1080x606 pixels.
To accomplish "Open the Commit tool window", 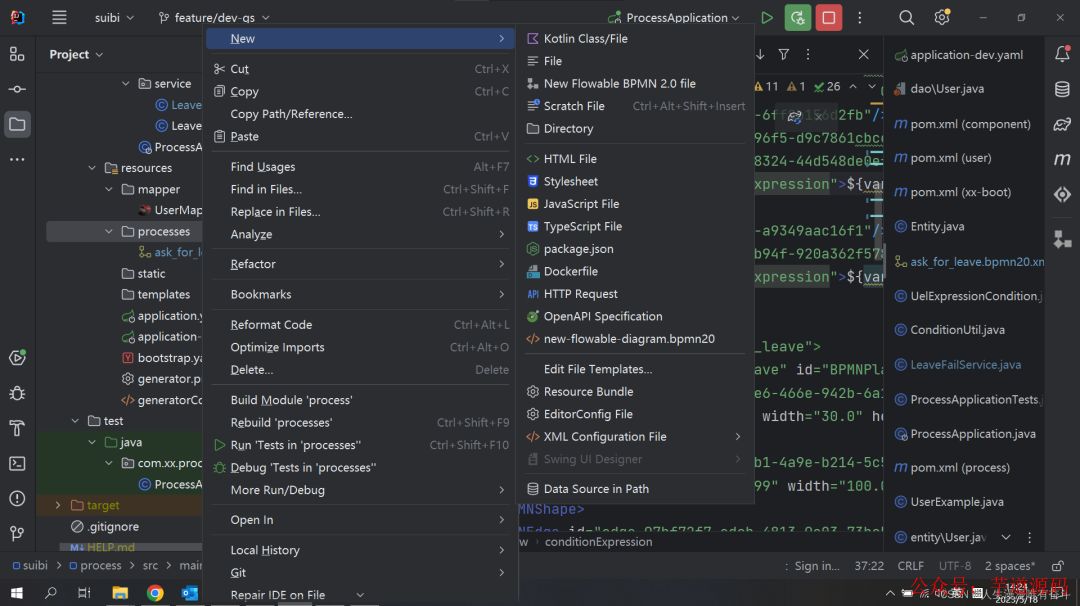I will click(x=17, y=90).
